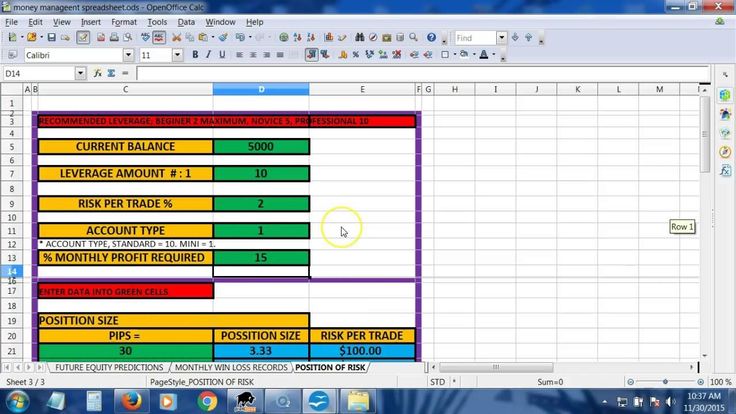This screenshot has height=414, width=736.
Task: Click the Find toolbar search field
Action: point(478,38)
